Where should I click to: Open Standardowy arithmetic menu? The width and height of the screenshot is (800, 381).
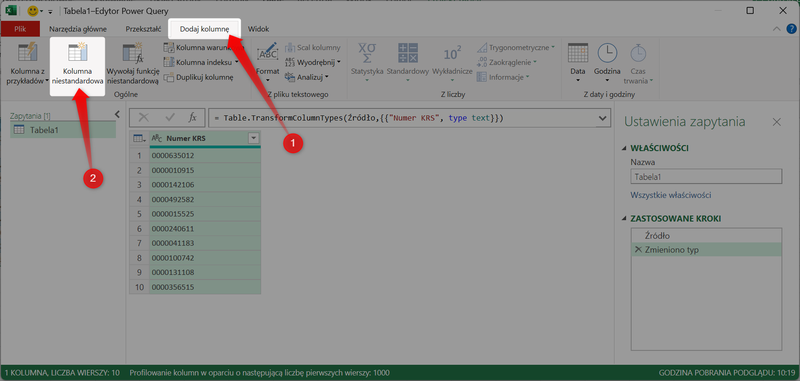click(408, 62)
